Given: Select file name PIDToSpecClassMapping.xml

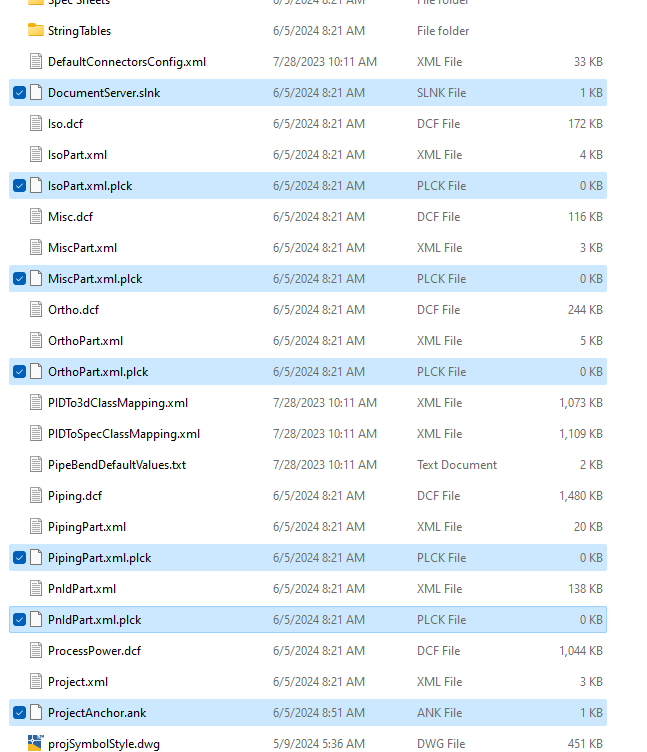Looking at the screenshot, I should [x=124, y=434].
